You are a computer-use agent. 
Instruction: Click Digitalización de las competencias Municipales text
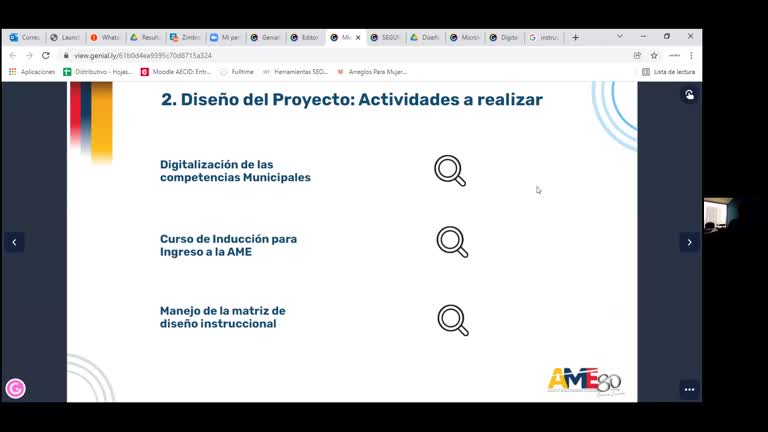(235, 170)
